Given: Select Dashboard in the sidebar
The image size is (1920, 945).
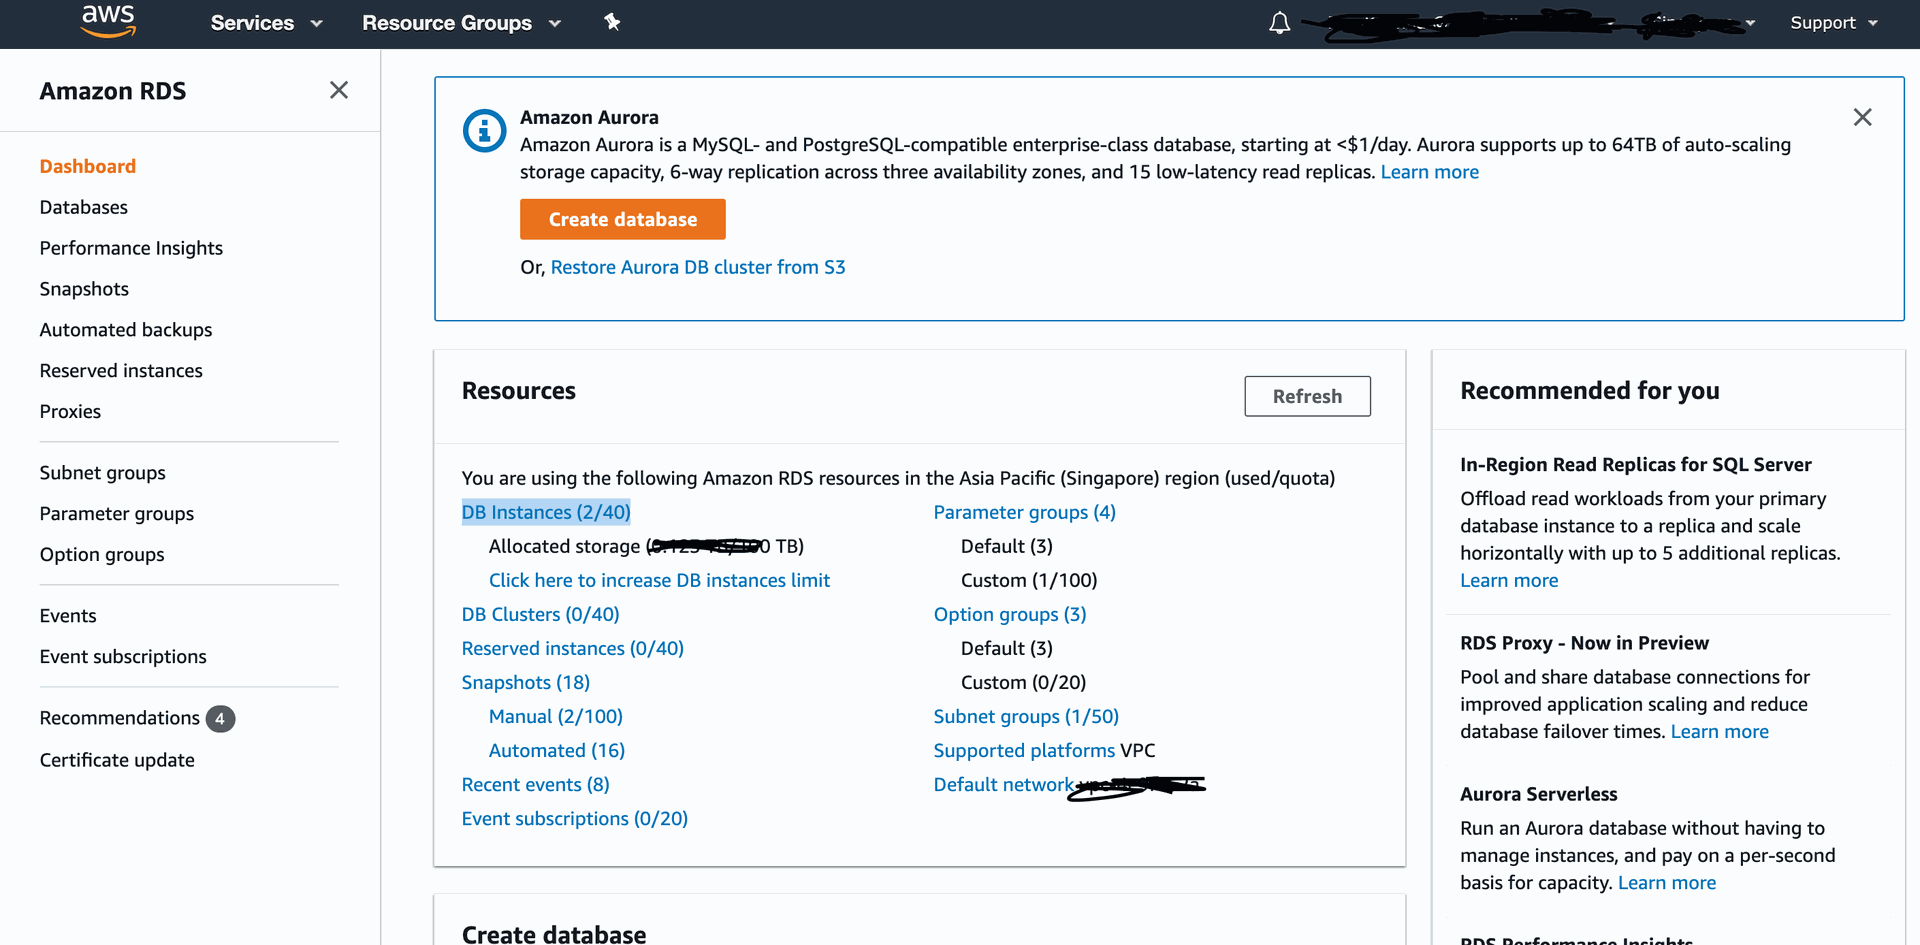Looking at the screenshot, I should pos(88,166).
